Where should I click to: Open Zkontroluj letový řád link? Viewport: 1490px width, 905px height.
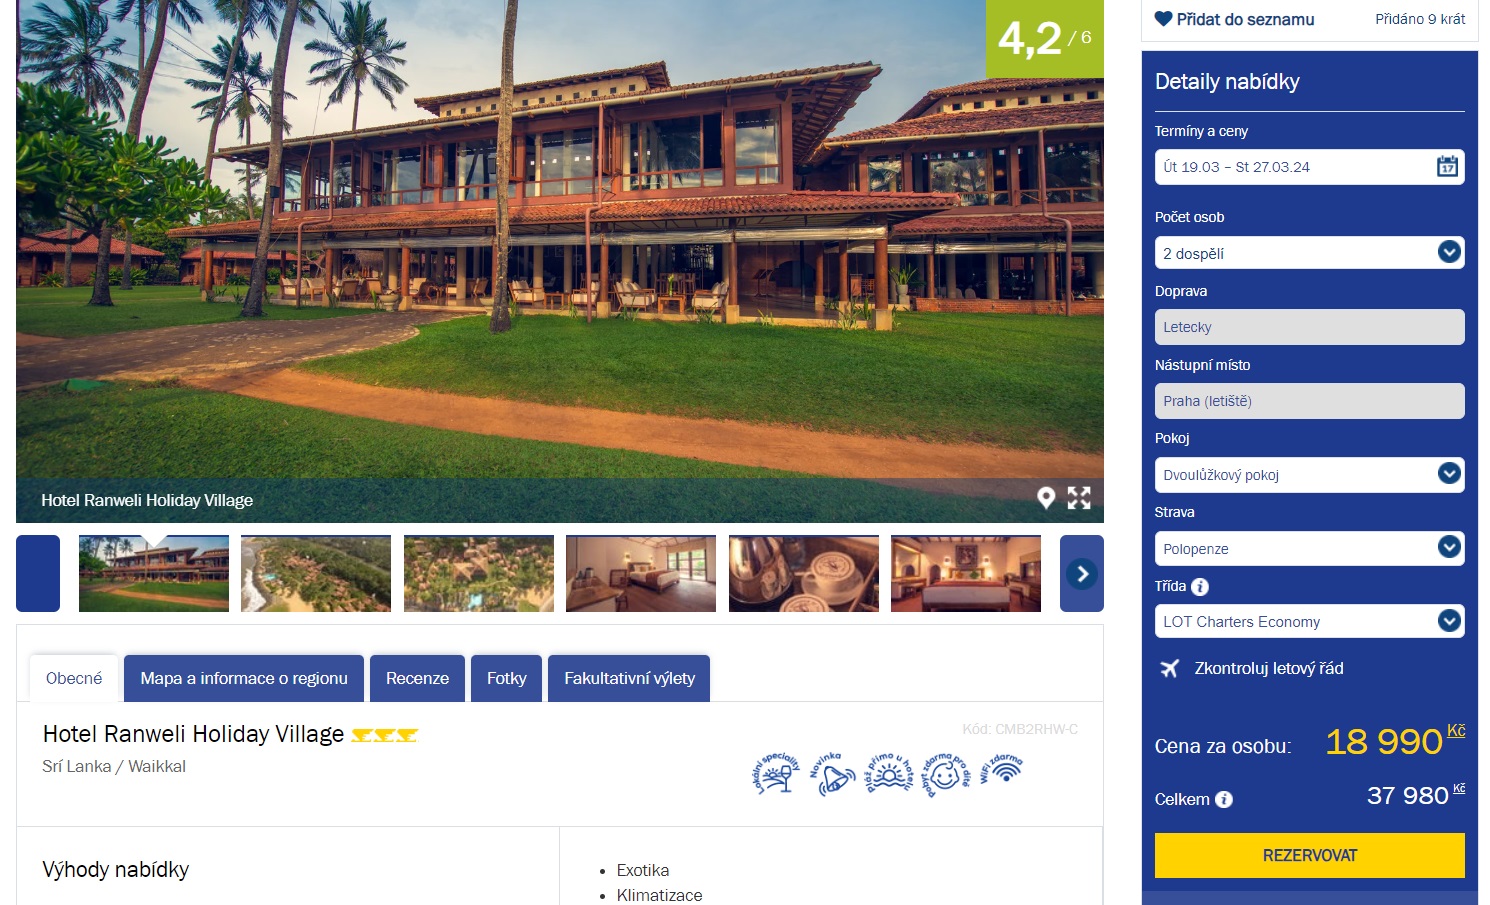(1268, 668)
